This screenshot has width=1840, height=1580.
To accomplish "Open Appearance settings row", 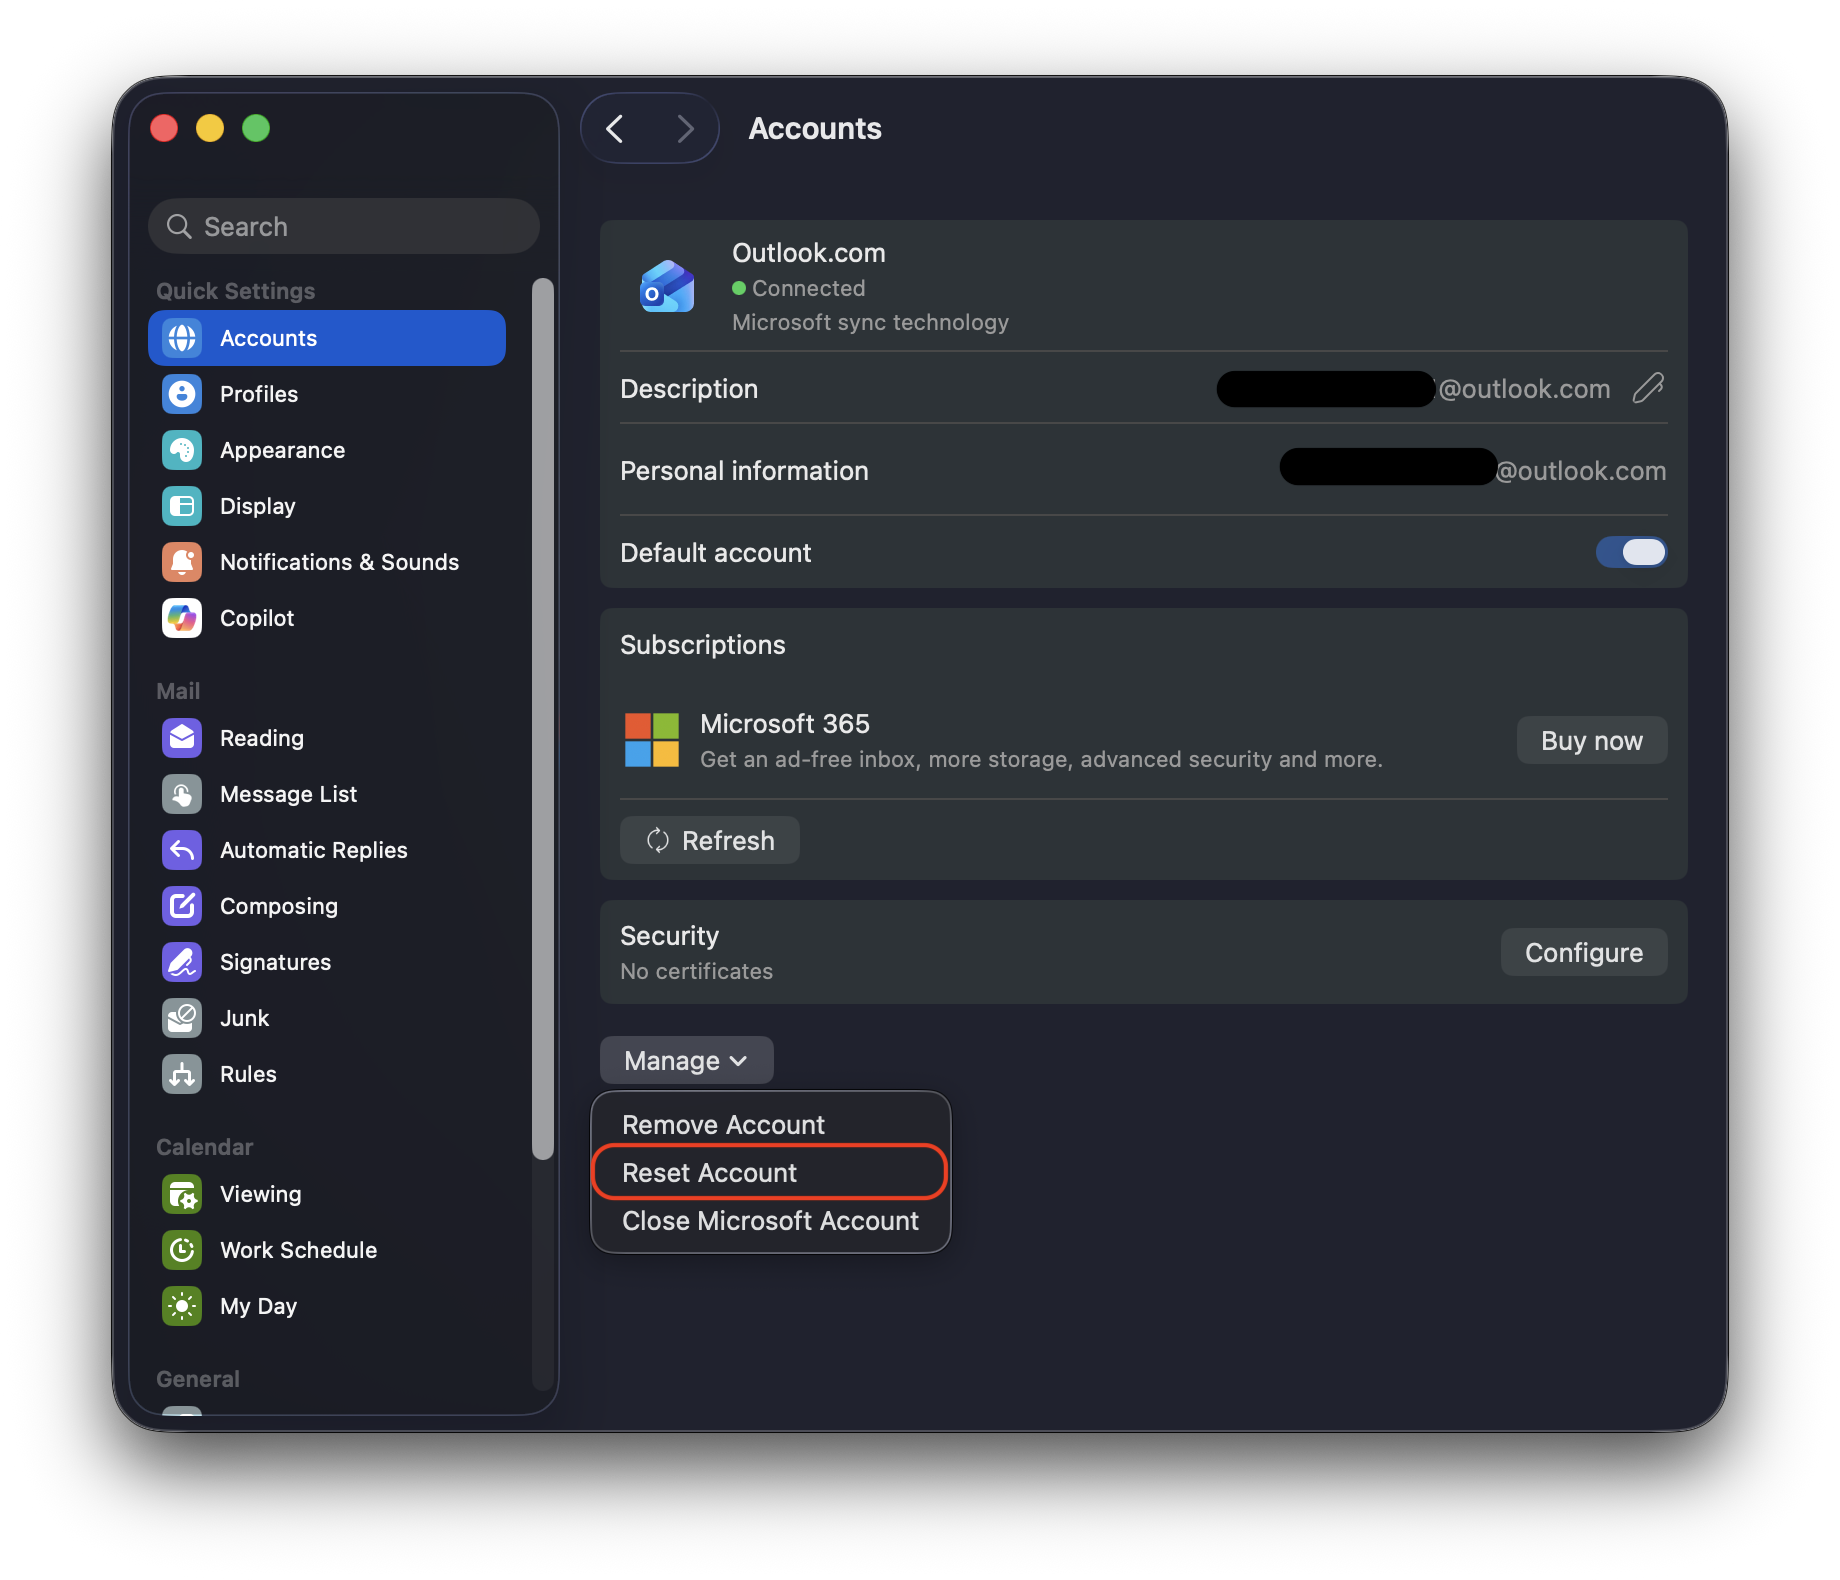I will tap(327, 450).
